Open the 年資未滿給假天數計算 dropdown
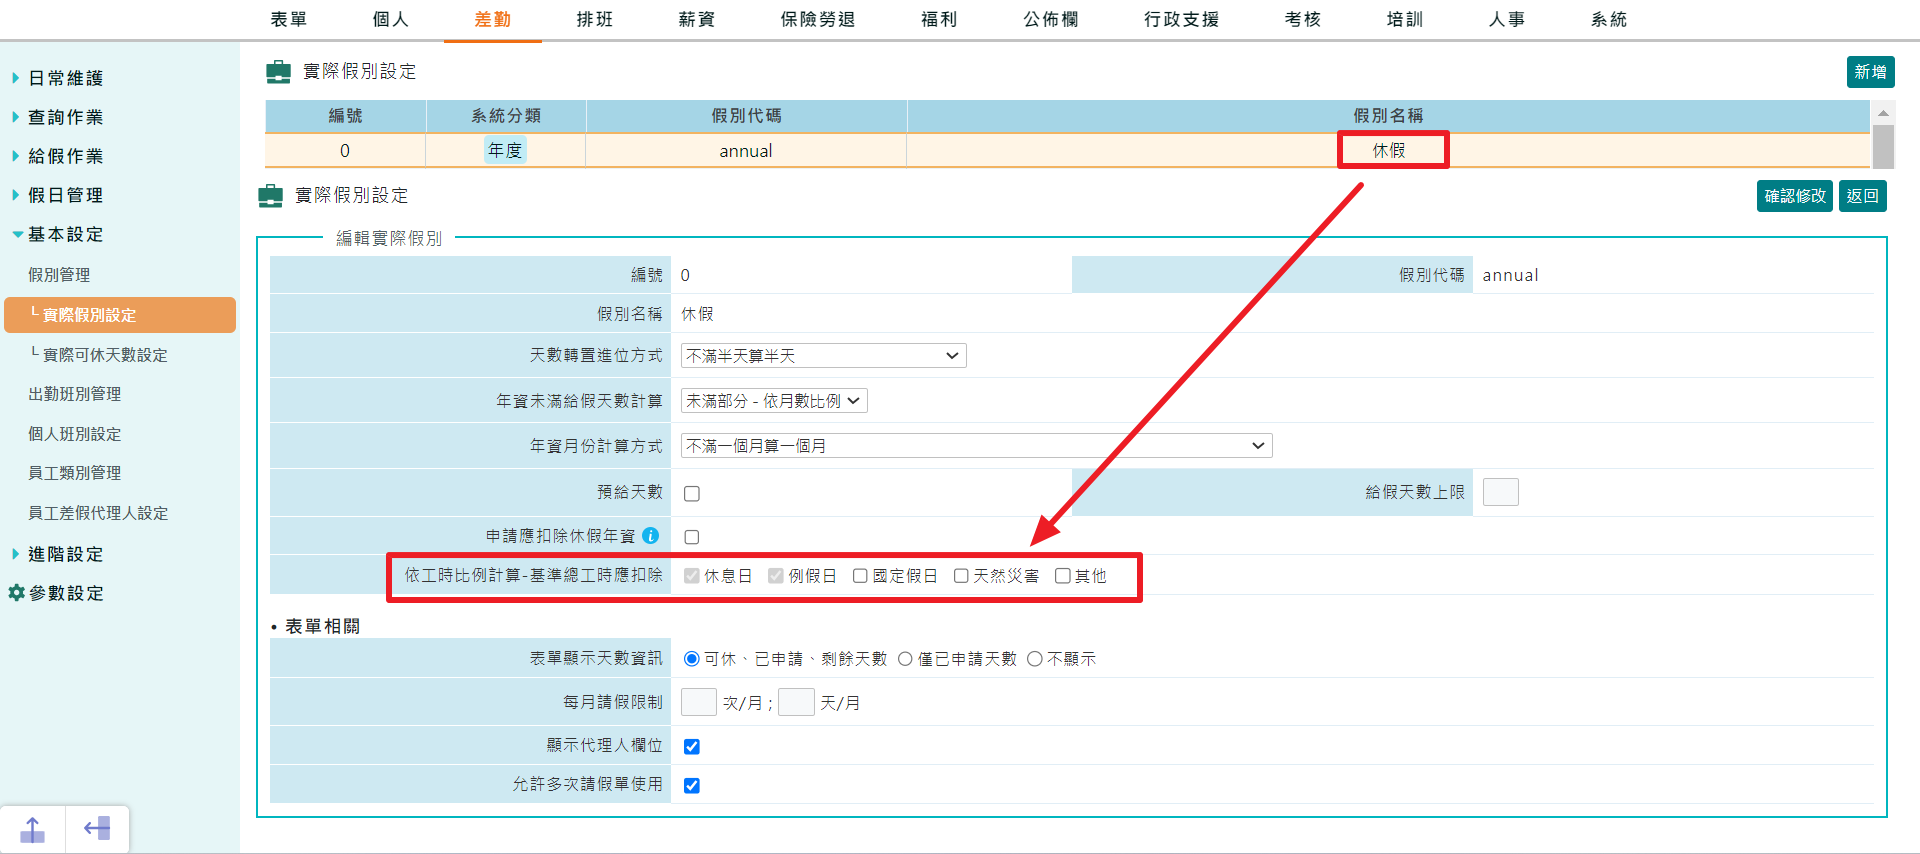The height and width of the screenshot is (854, 1920). click(773, 401)
